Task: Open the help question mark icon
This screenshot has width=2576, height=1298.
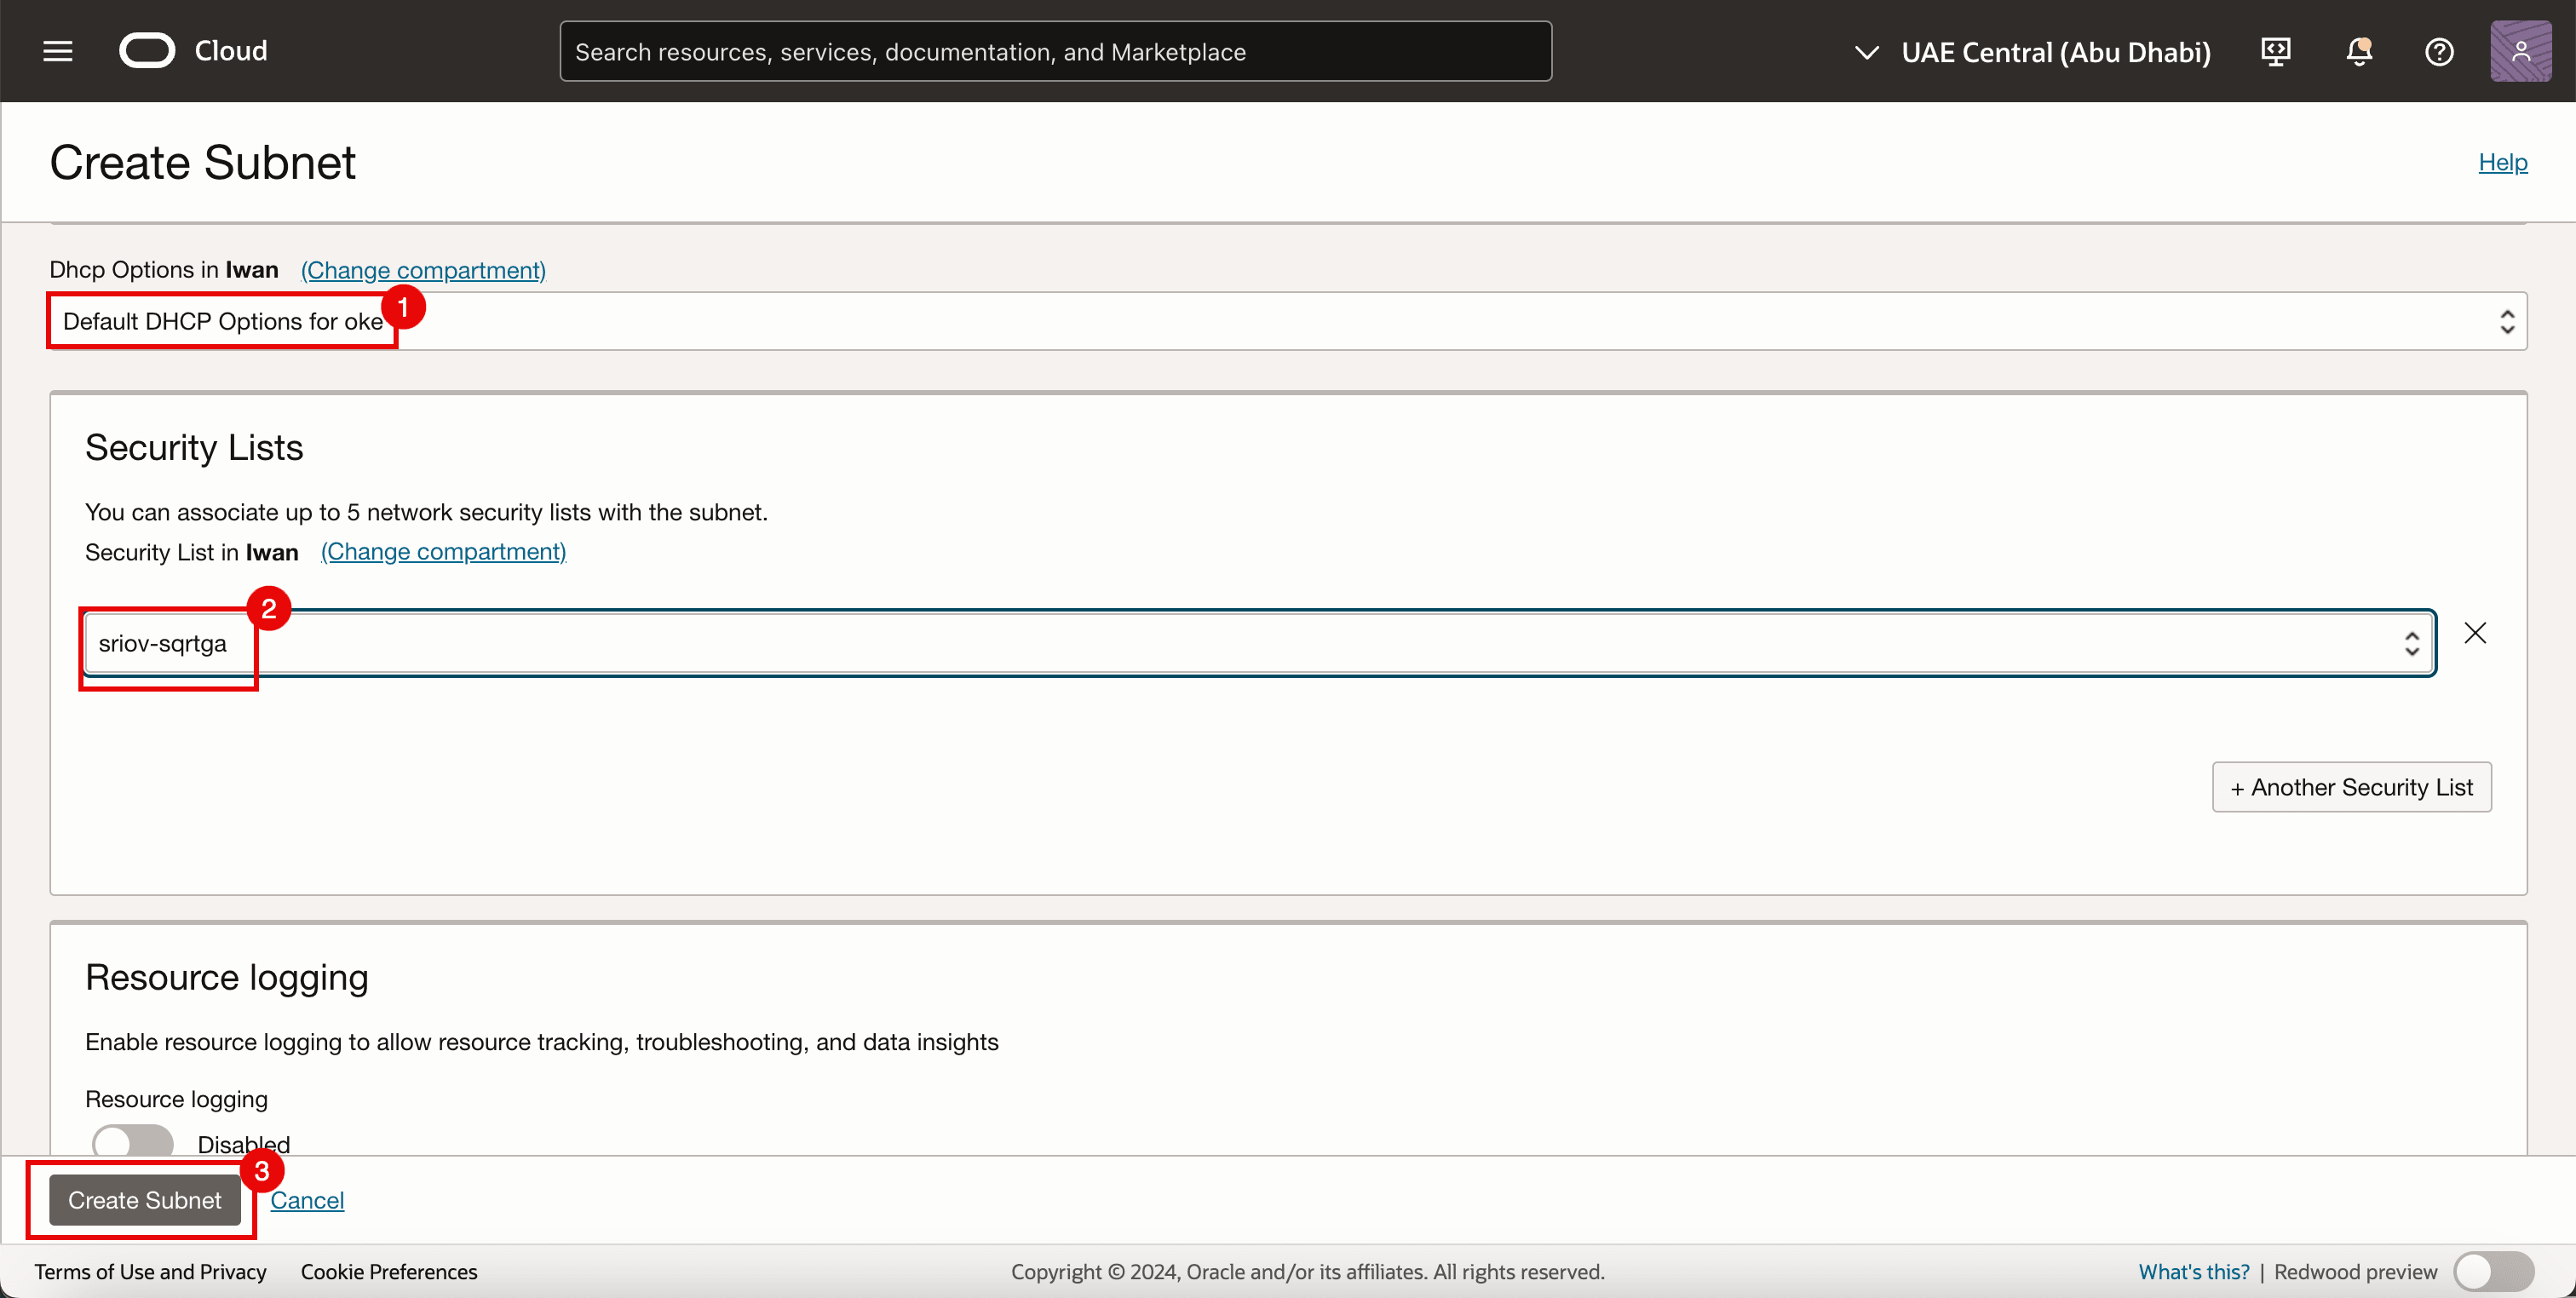Action: pyautogui.click(x=2439, y=51)
